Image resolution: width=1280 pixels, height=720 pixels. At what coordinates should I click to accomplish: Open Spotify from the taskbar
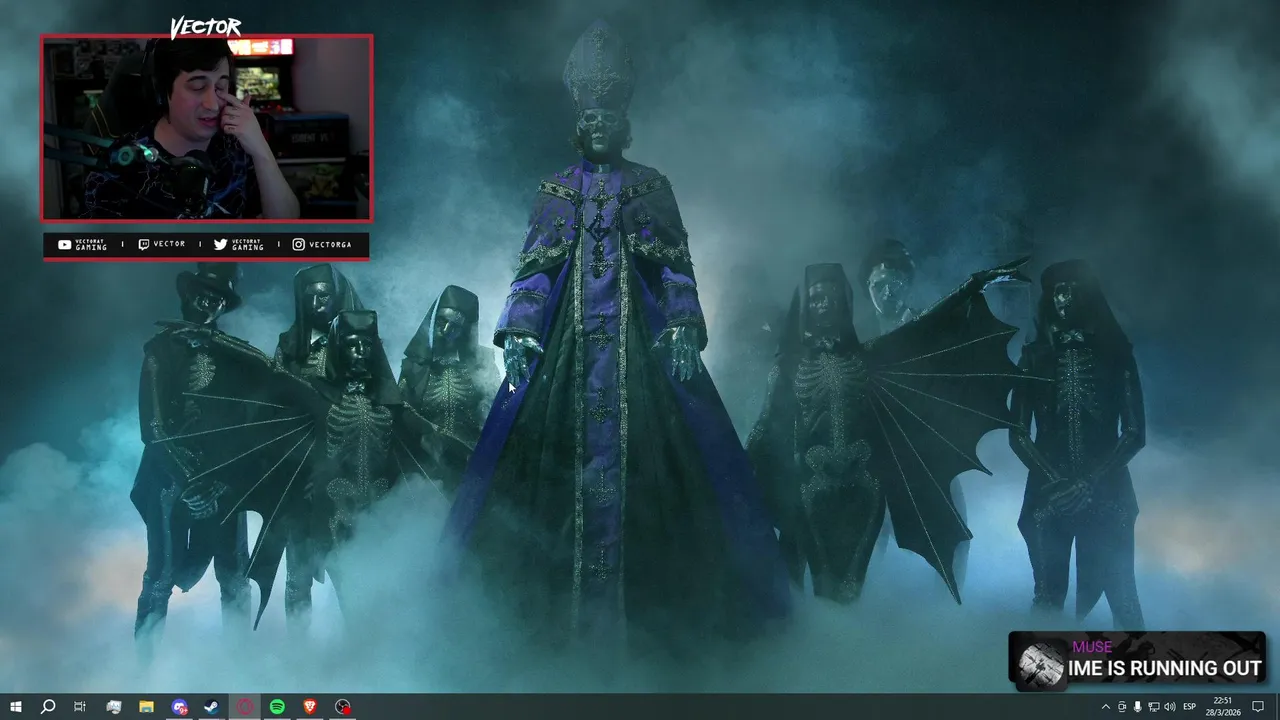point(277,707)
